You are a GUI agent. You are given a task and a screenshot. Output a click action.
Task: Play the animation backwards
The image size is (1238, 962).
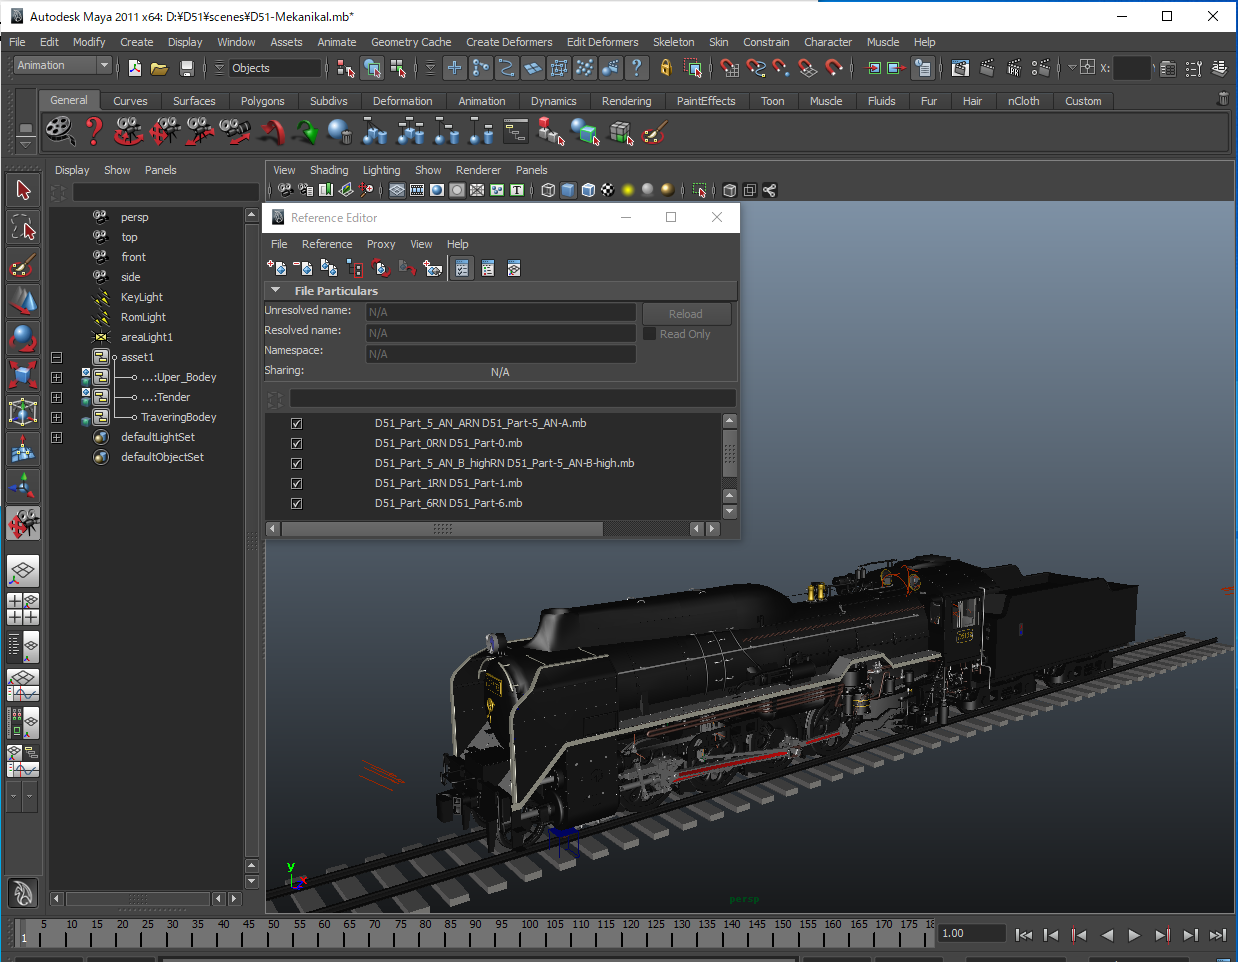pos(1107,935)
